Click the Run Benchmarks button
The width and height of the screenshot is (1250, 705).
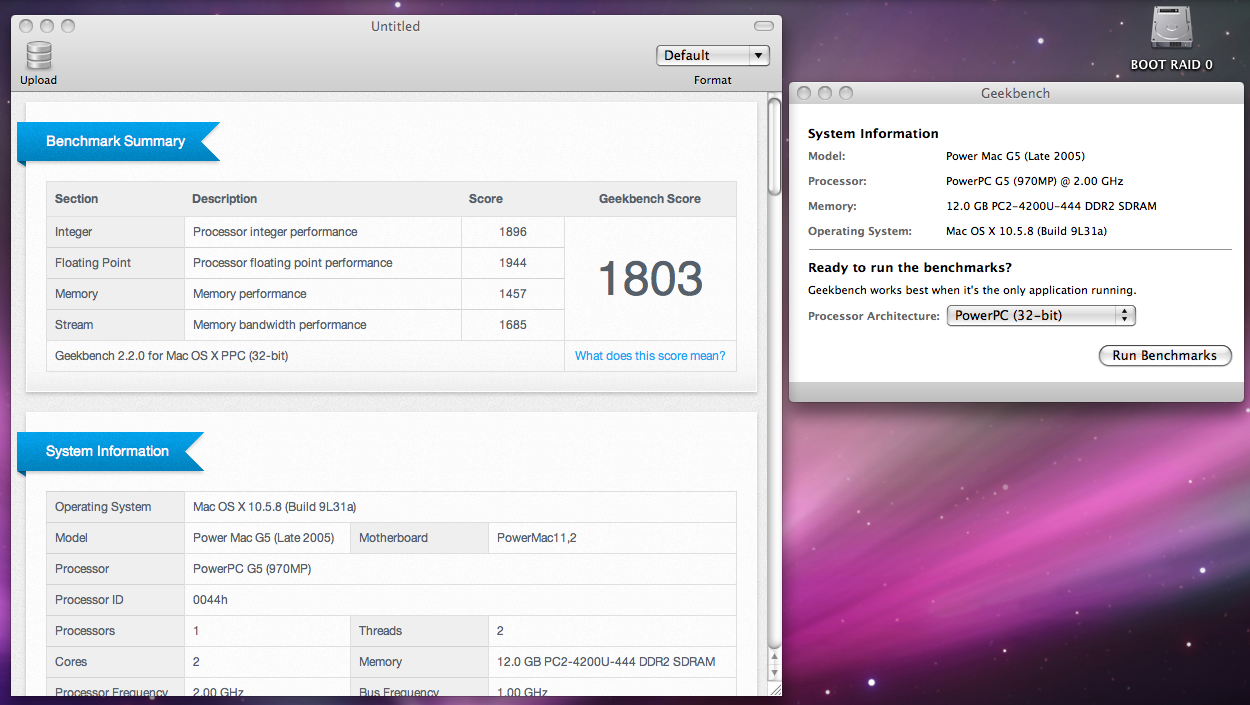click(1165, 355)
